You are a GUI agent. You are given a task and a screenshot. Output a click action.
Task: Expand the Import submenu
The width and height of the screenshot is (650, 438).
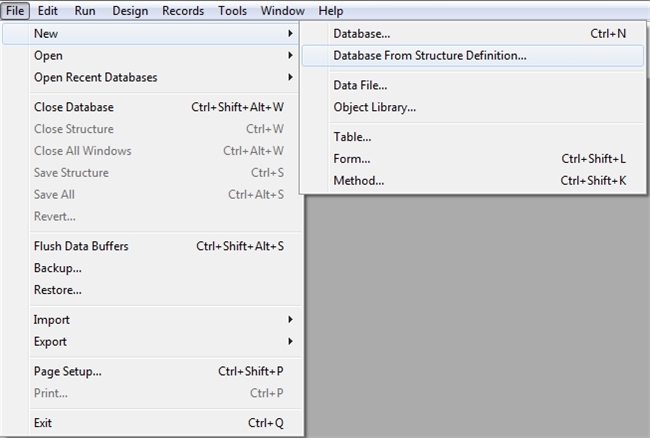52,320
